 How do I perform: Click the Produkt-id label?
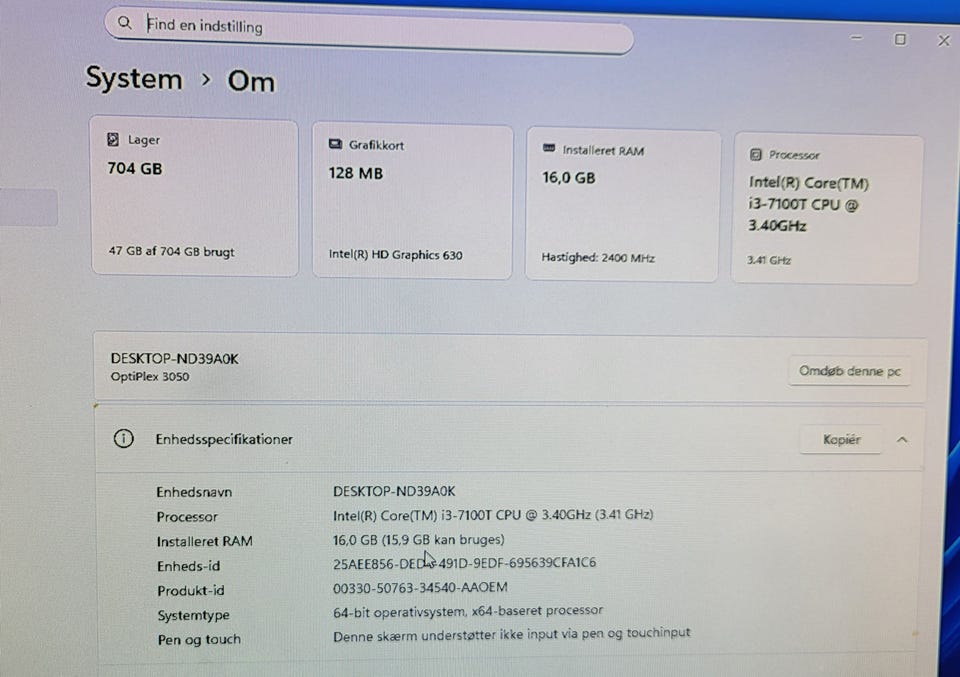coord(191,591)
